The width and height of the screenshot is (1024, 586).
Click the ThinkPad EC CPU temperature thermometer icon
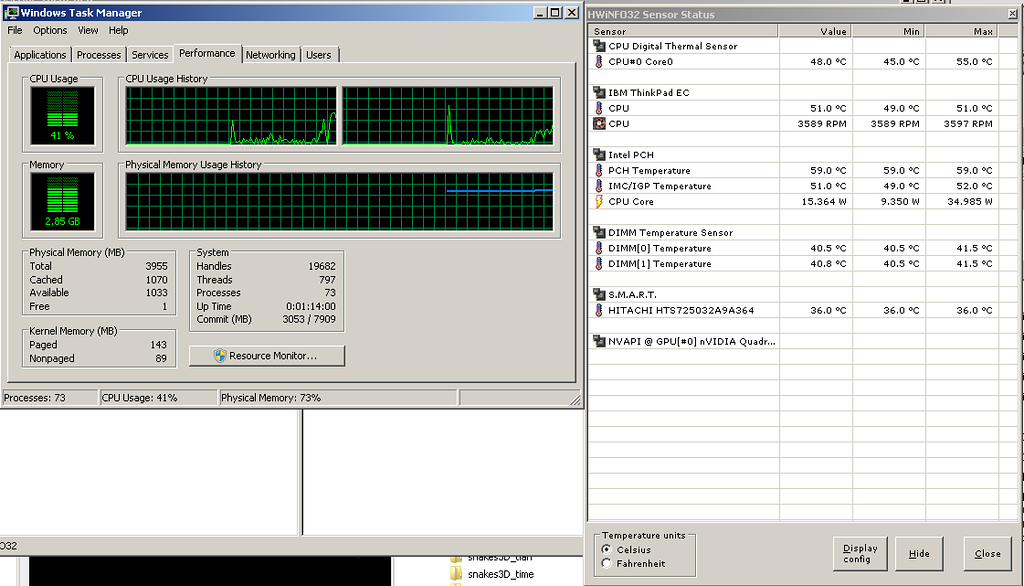599,108
